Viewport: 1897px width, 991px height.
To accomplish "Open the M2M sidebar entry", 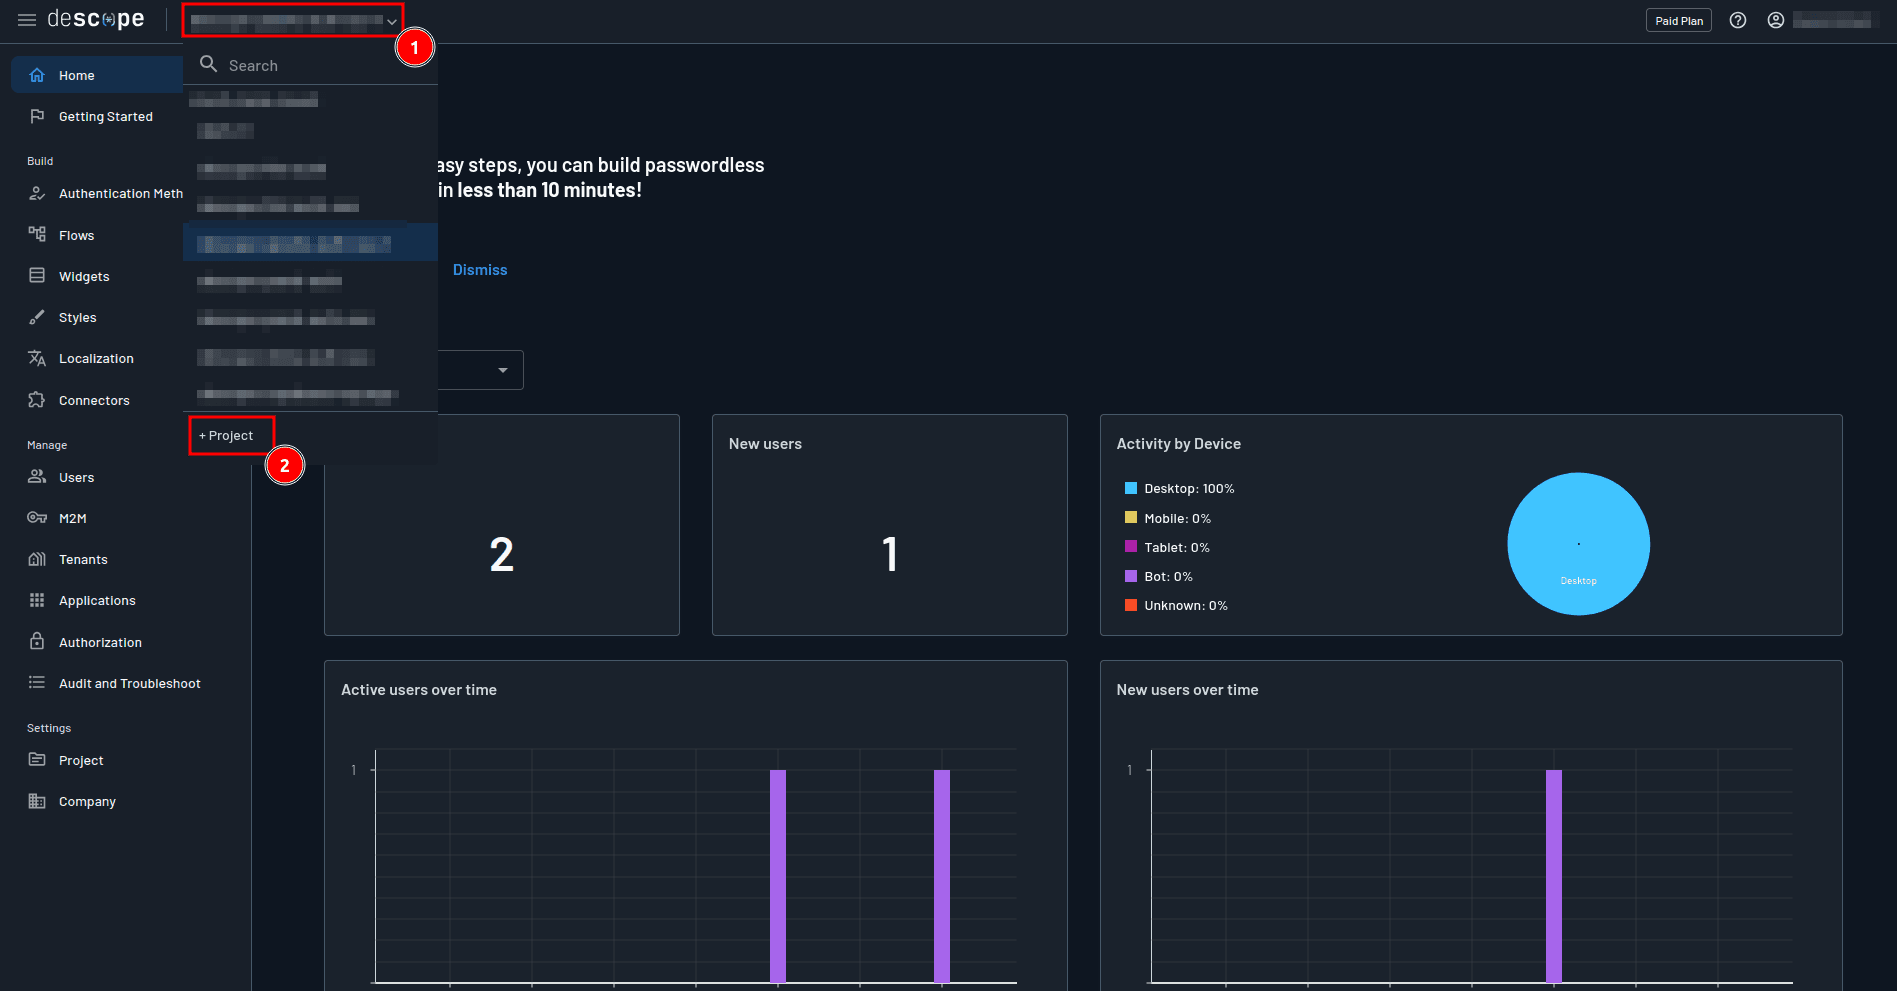I will point(73,518).
